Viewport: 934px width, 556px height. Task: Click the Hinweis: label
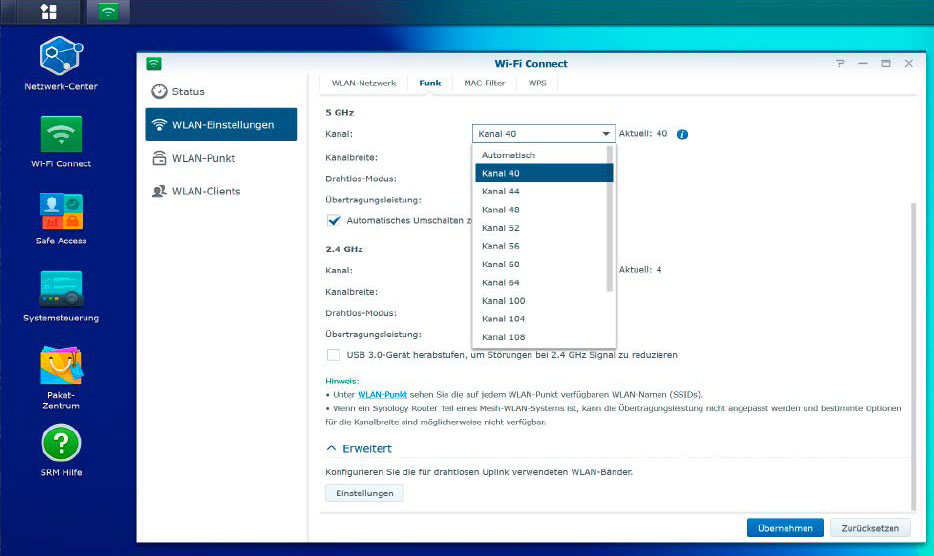coord(343,381)
